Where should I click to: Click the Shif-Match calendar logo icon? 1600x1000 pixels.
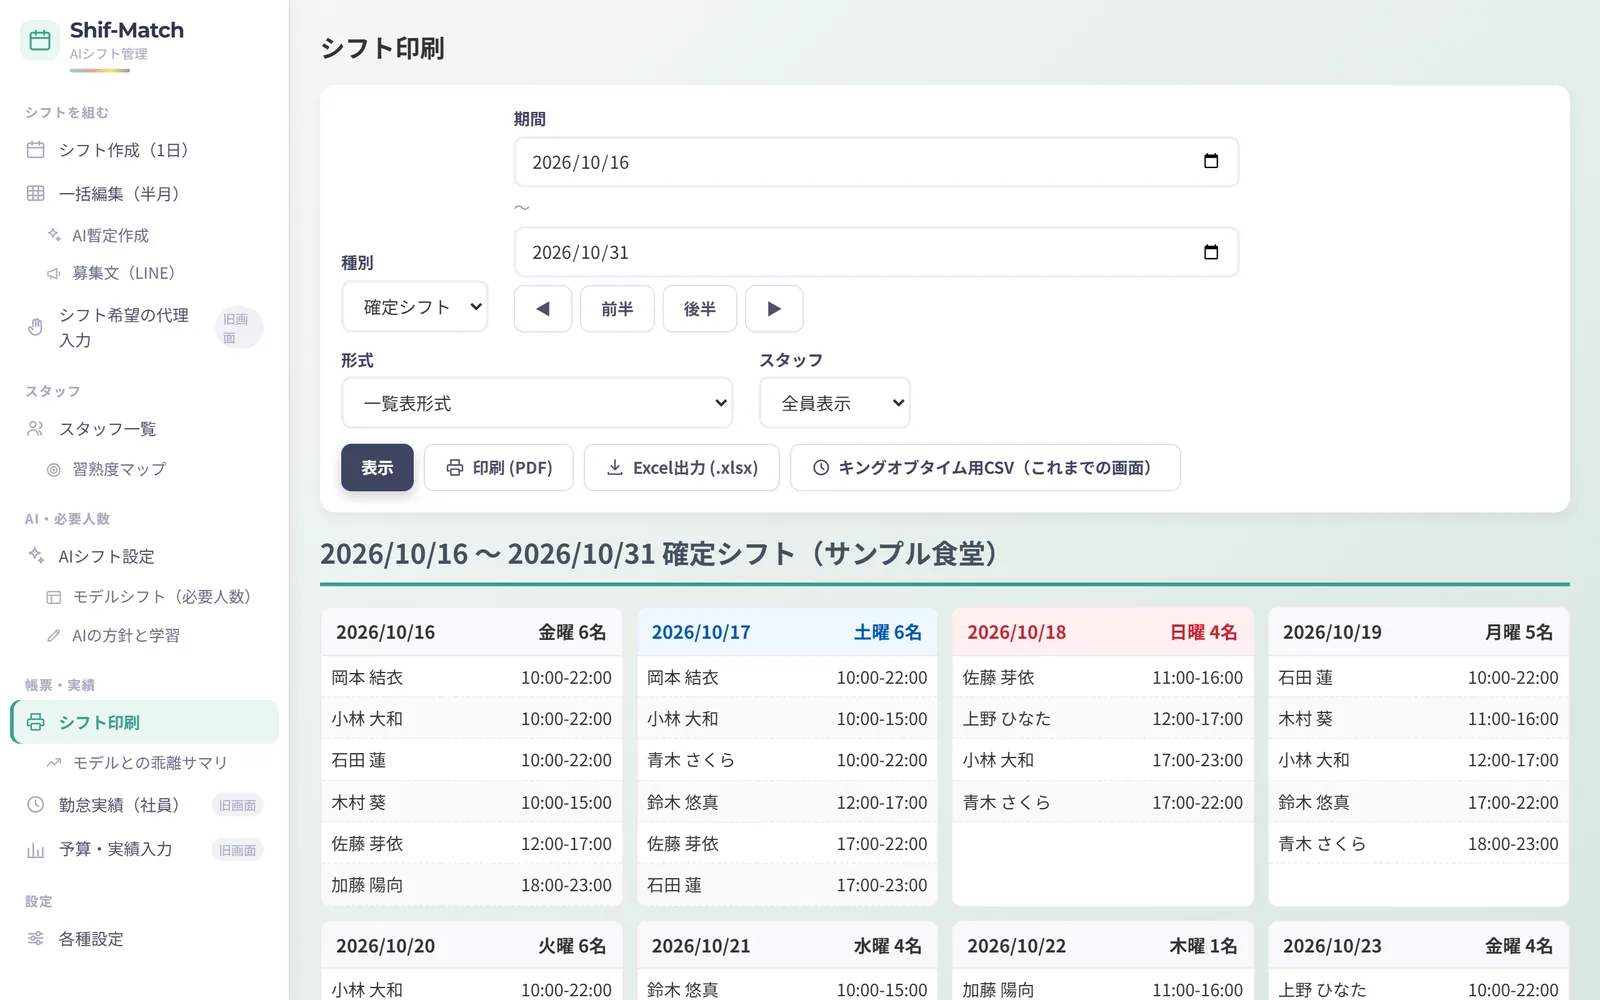(40, 40)
